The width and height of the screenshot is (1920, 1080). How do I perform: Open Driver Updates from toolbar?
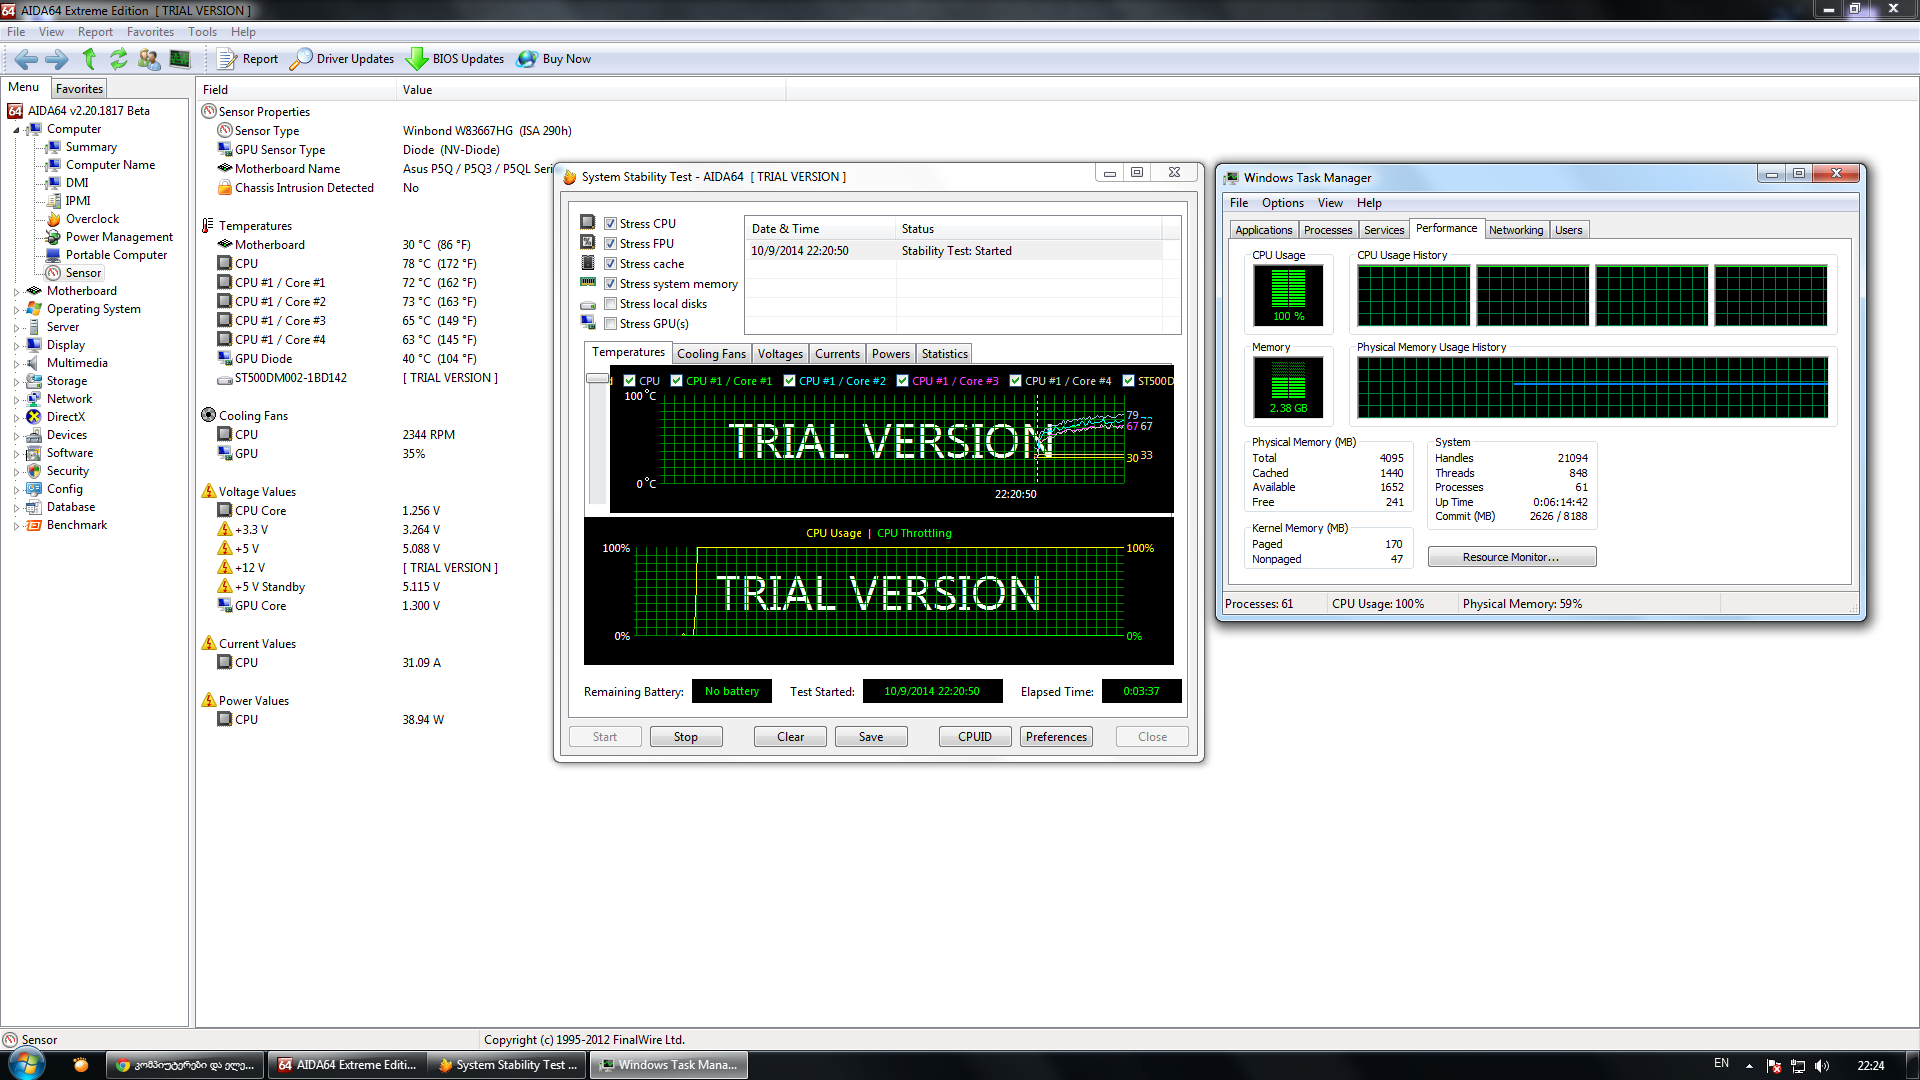[x=343, y=59]
